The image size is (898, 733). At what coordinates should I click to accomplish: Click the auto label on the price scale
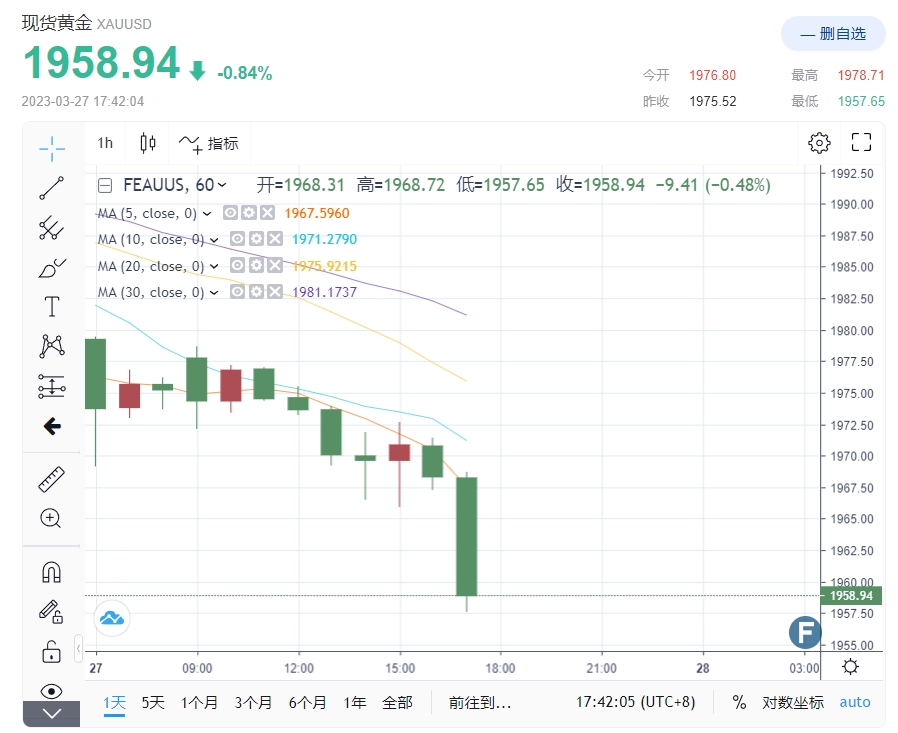tap(855, 703)
